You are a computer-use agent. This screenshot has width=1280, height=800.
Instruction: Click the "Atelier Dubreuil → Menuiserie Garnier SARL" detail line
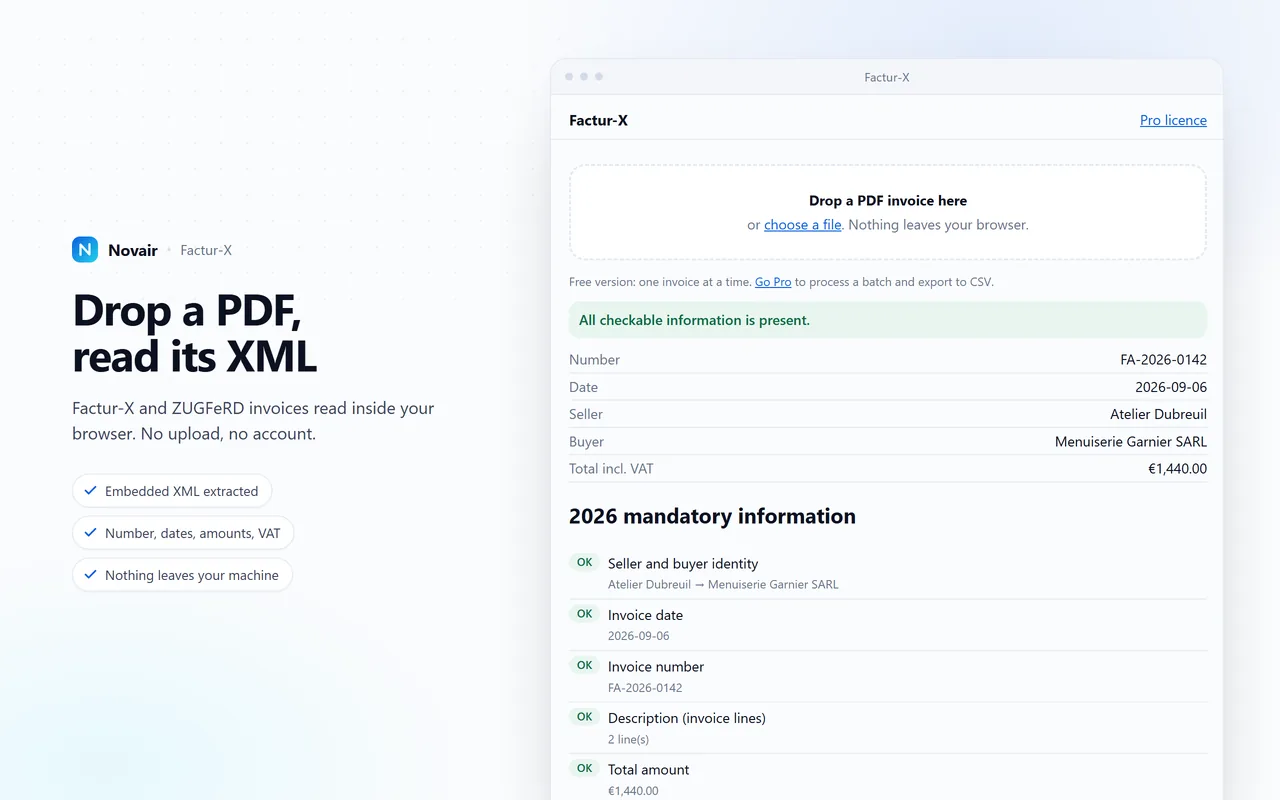[723, 585]
